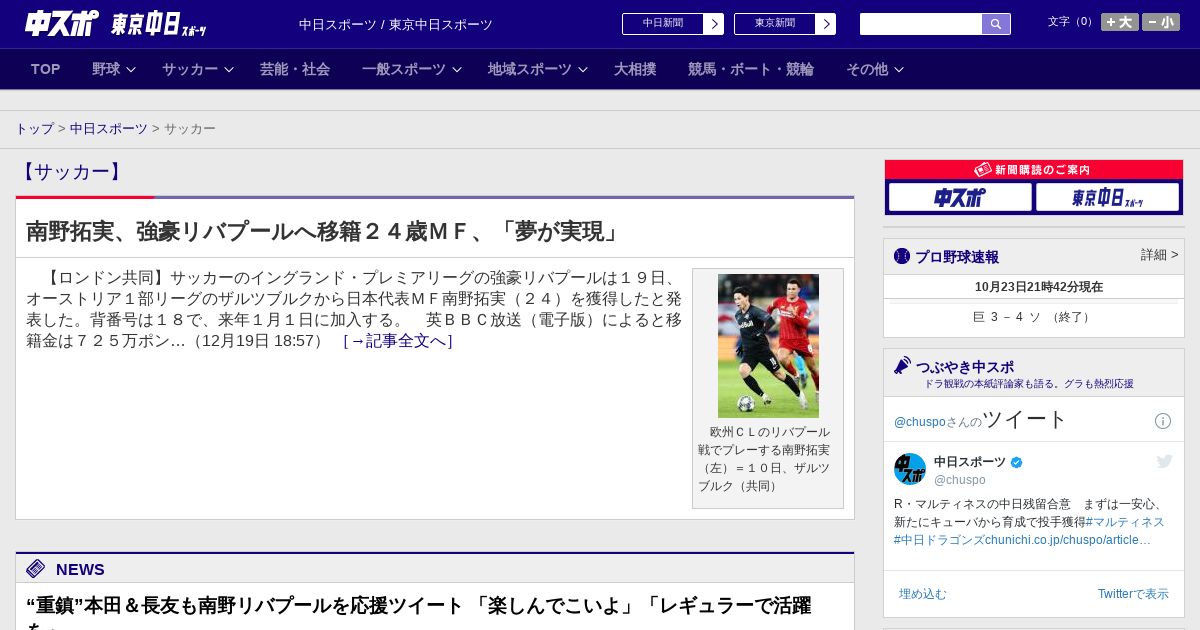This screenshot has width=1200, height=630.
Task: Click 中日スポーツ breadcrumb link
Action: pyautogui.click(x=109, y=129)
